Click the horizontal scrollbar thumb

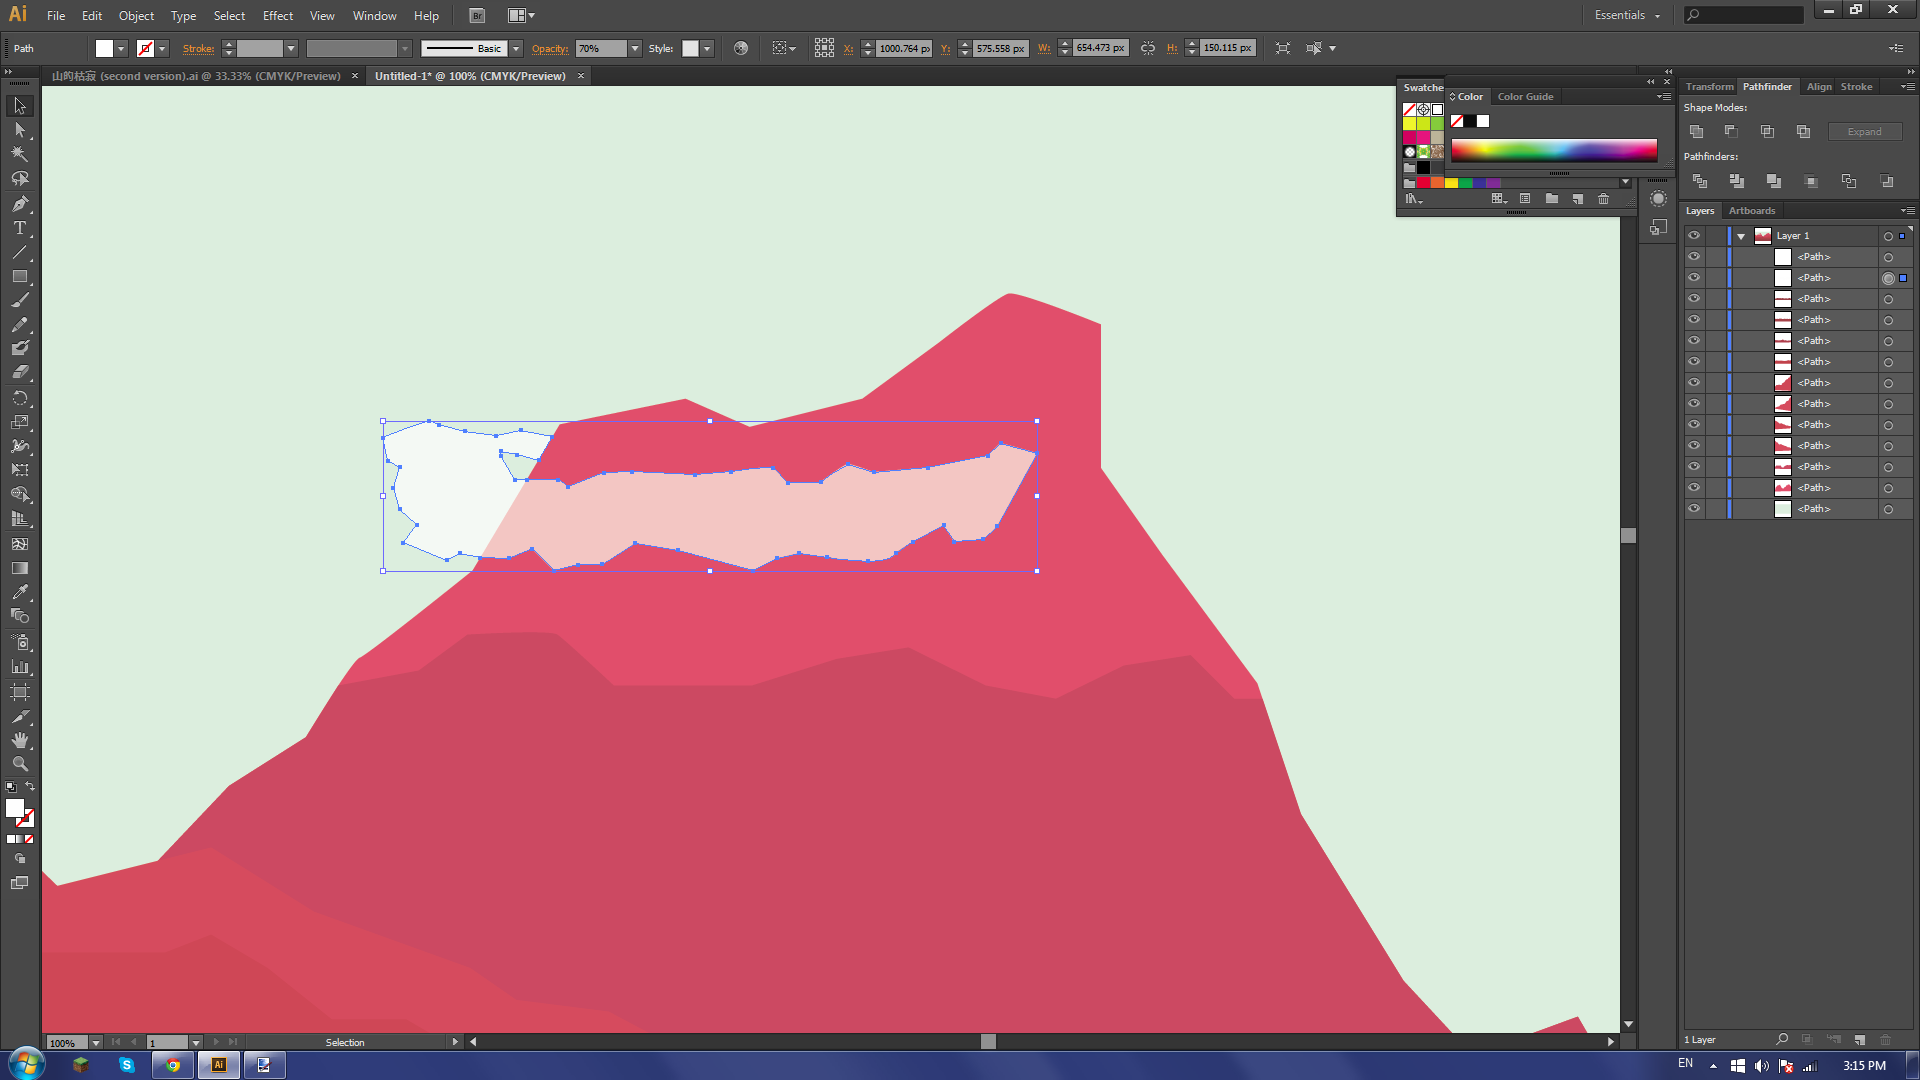(x=988, y=1041)
